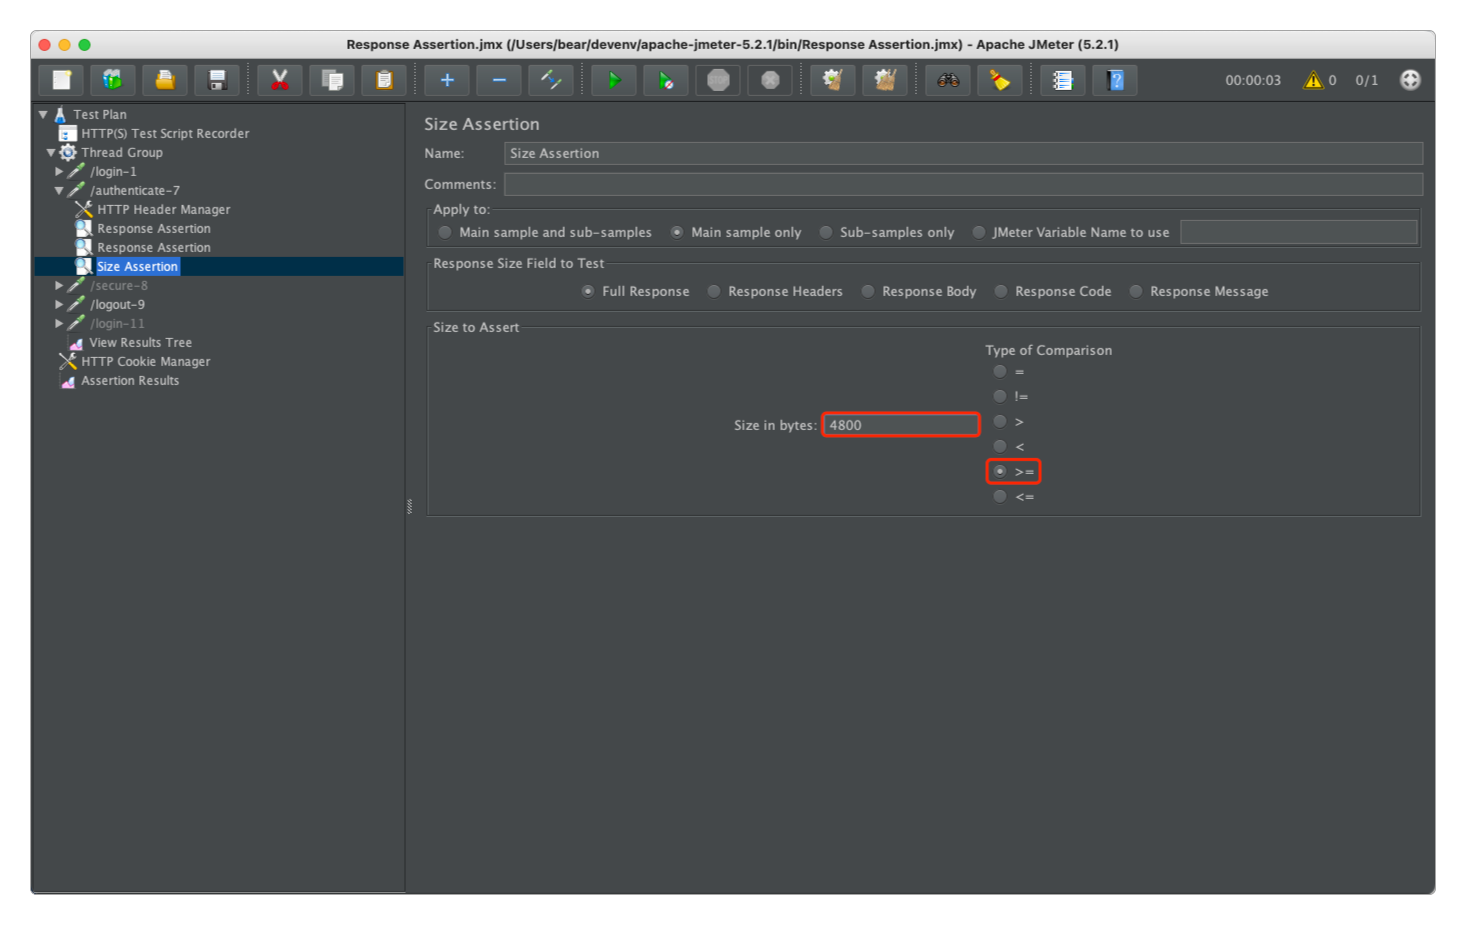Screen dimensions: 1466x925
Task: Collapse the /authenticate-7 sampler node
Action: (x=59, y=191)
